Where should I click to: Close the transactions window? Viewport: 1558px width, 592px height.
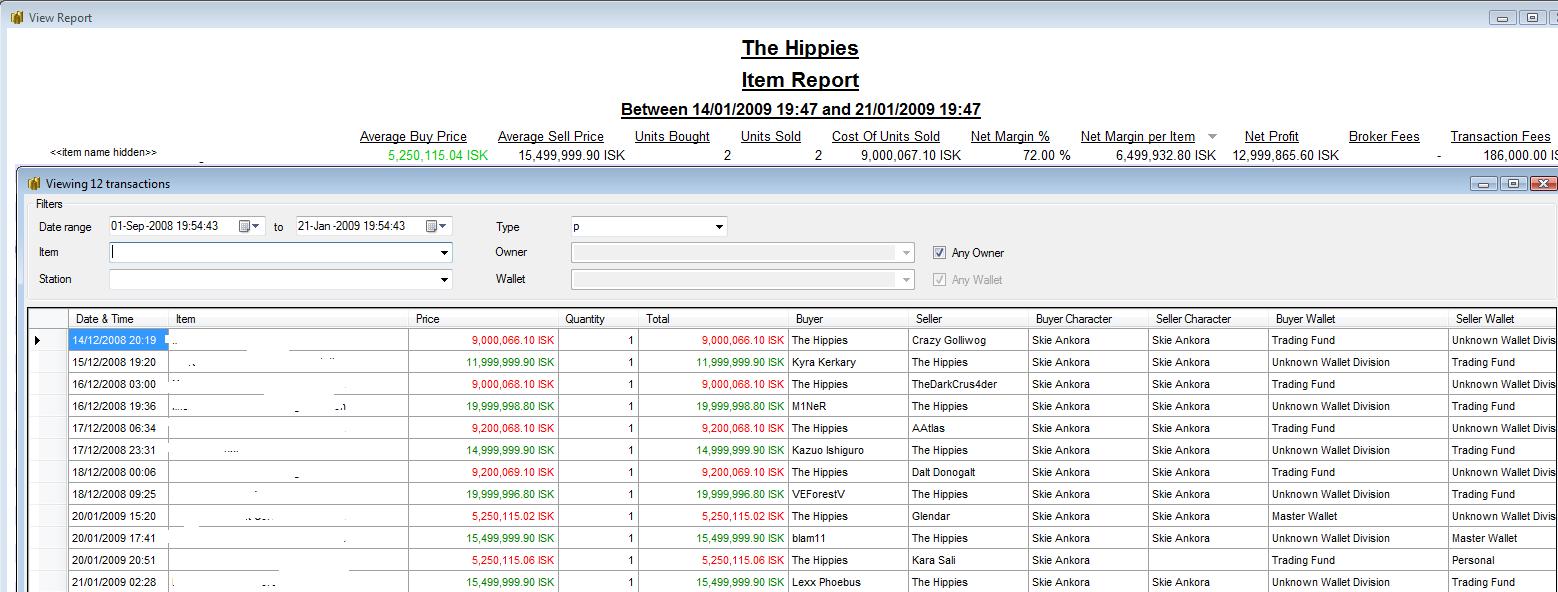tap(1544, 184)
